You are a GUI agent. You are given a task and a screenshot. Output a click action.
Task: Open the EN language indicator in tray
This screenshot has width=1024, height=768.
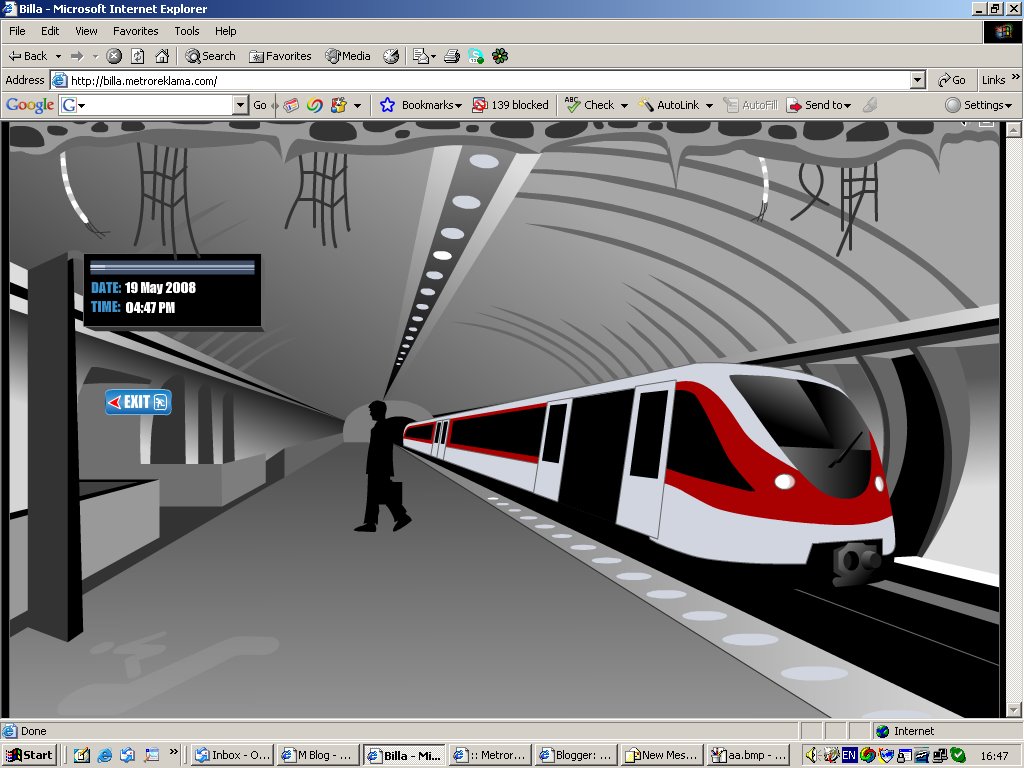point(849,755)
